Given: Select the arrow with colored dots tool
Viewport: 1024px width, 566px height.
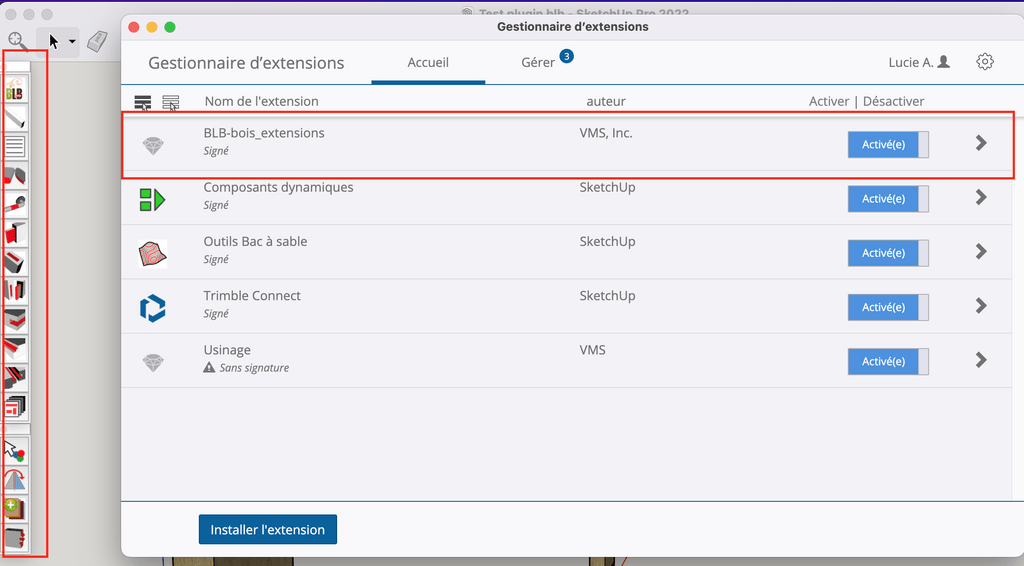Looking at the screenshot, I should pos(15,451).
